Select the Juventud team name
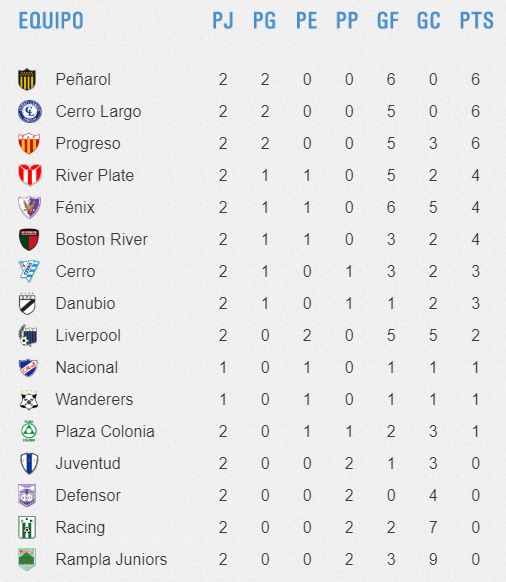 pos(88,464)
